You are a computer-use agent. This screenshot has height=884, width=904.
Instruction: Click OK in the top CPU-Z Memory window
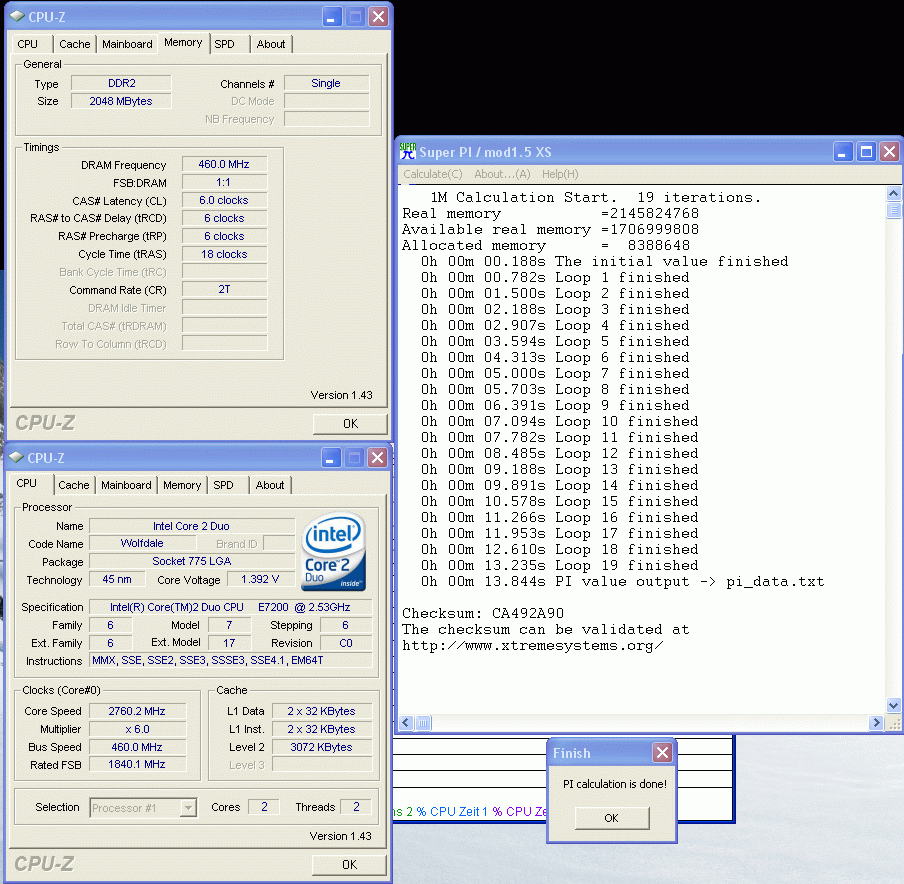click(x=350, y=424)
